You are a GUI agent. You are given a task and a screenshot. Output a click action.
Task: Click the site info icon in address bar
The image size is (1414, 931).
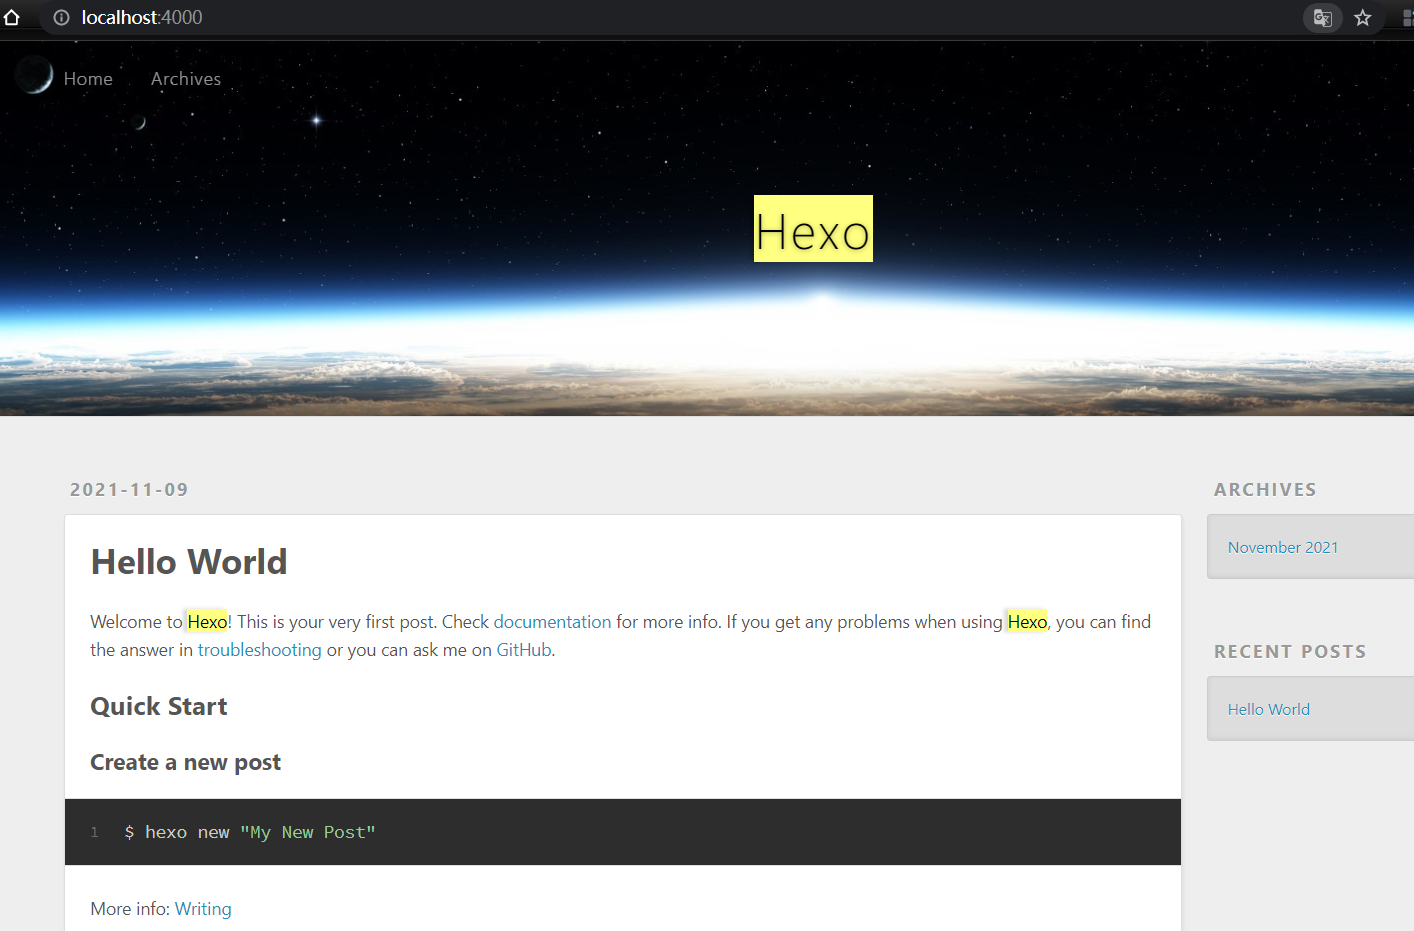(x=61, y=17)
